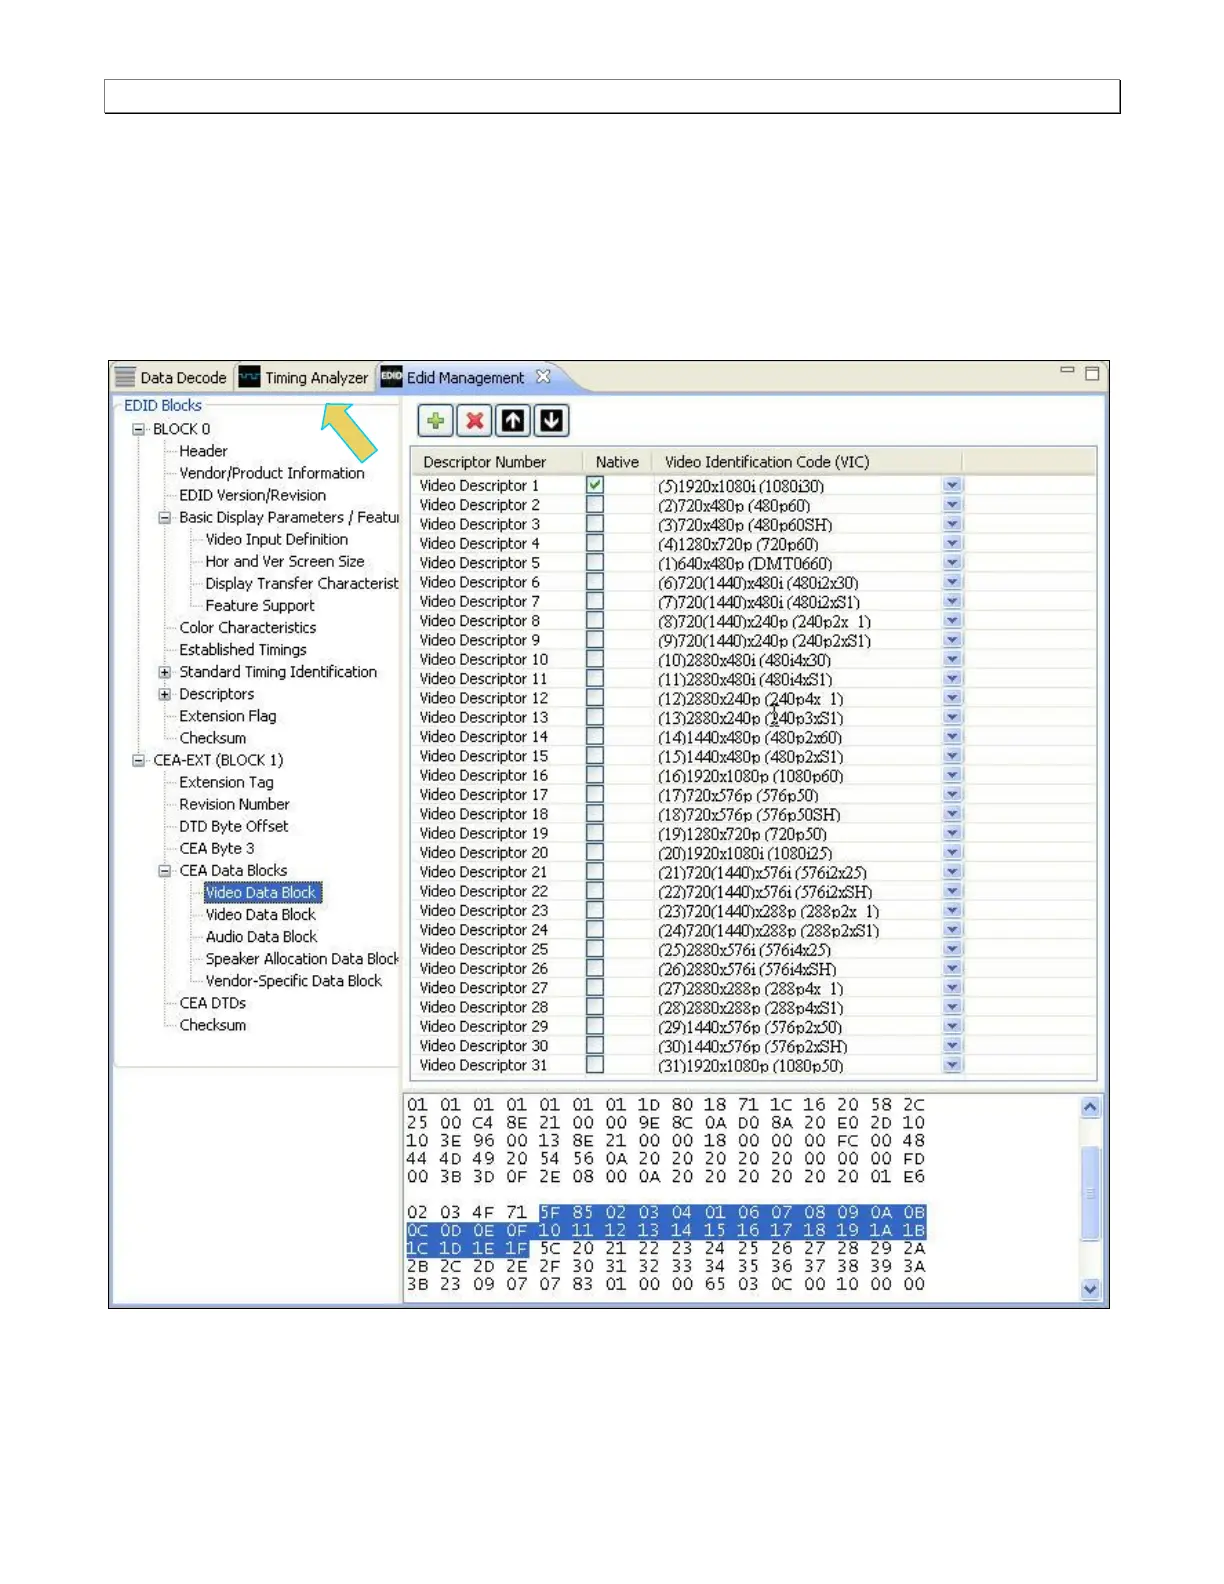Check Native for Video Descriptor 31
Image resolution: width=1224 pixels, height=1584 pixels.
coord(595,1065)
